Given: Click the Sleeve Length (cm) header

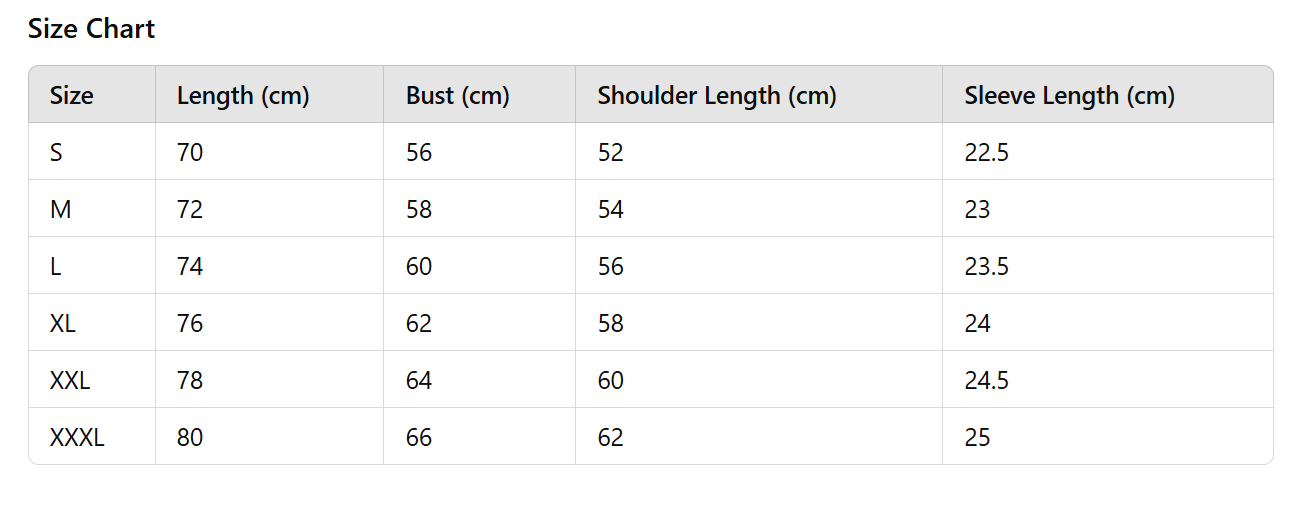Looking at the screenshot, I should 1069,96.
